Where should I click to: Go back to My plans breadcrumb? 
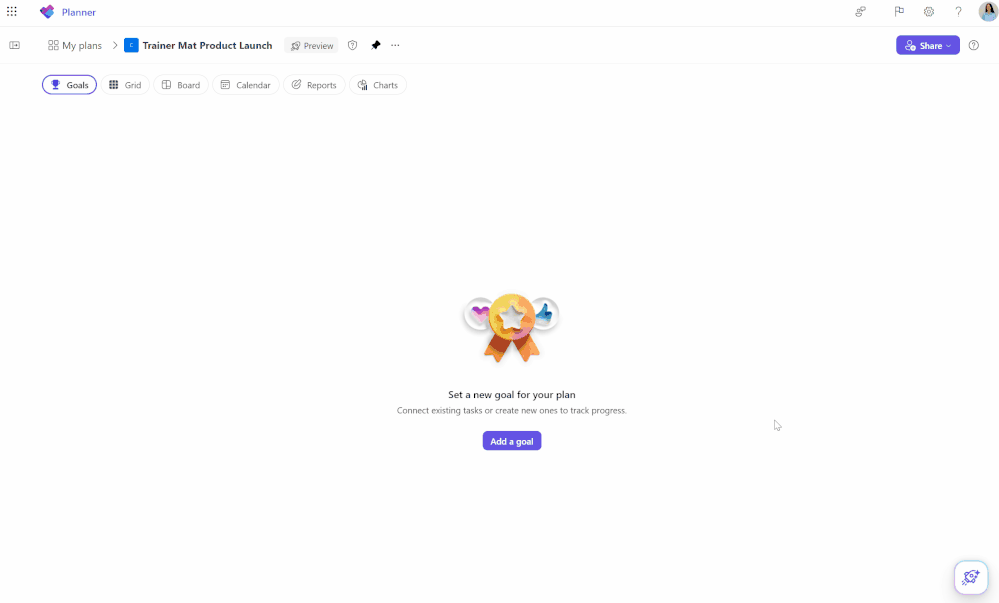pyautogui.click(x=75, y=45)
